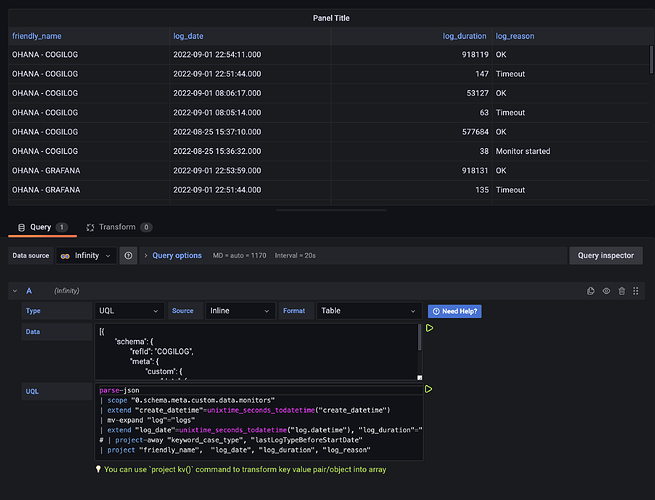Switch to the Transform tab

pos(116,227)
